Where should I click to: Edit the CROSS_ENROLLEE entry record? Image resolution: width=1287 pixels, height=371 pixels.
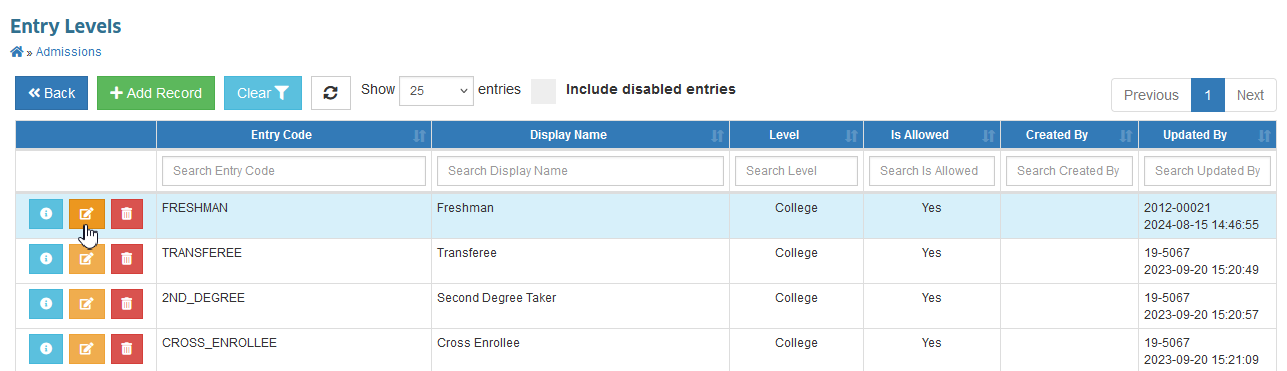[x=86, y=348]
